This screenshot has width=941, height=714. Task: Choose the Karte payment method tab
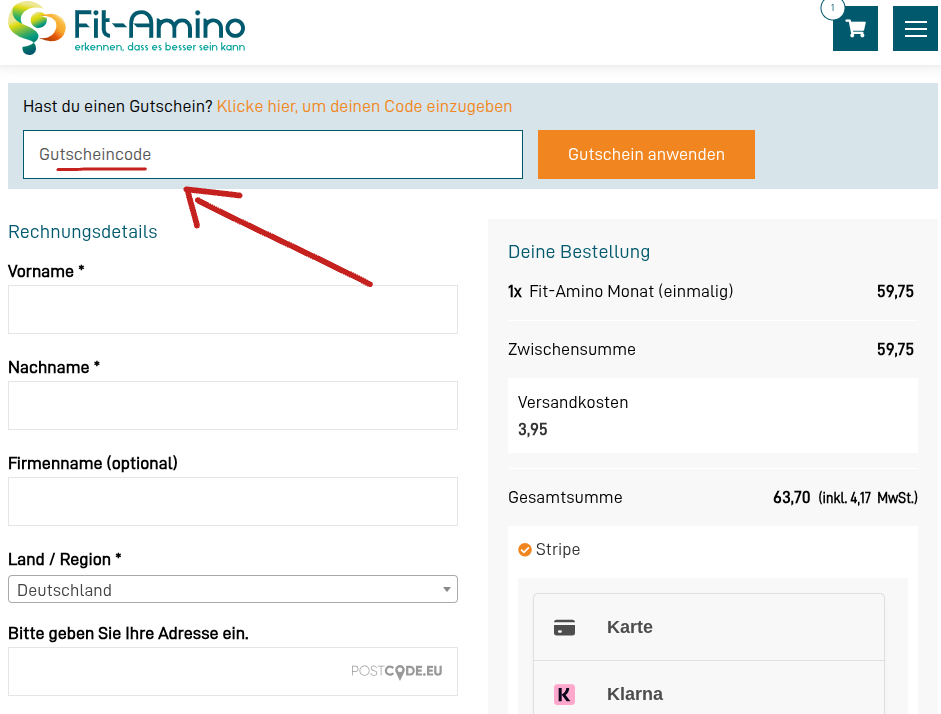709,628
